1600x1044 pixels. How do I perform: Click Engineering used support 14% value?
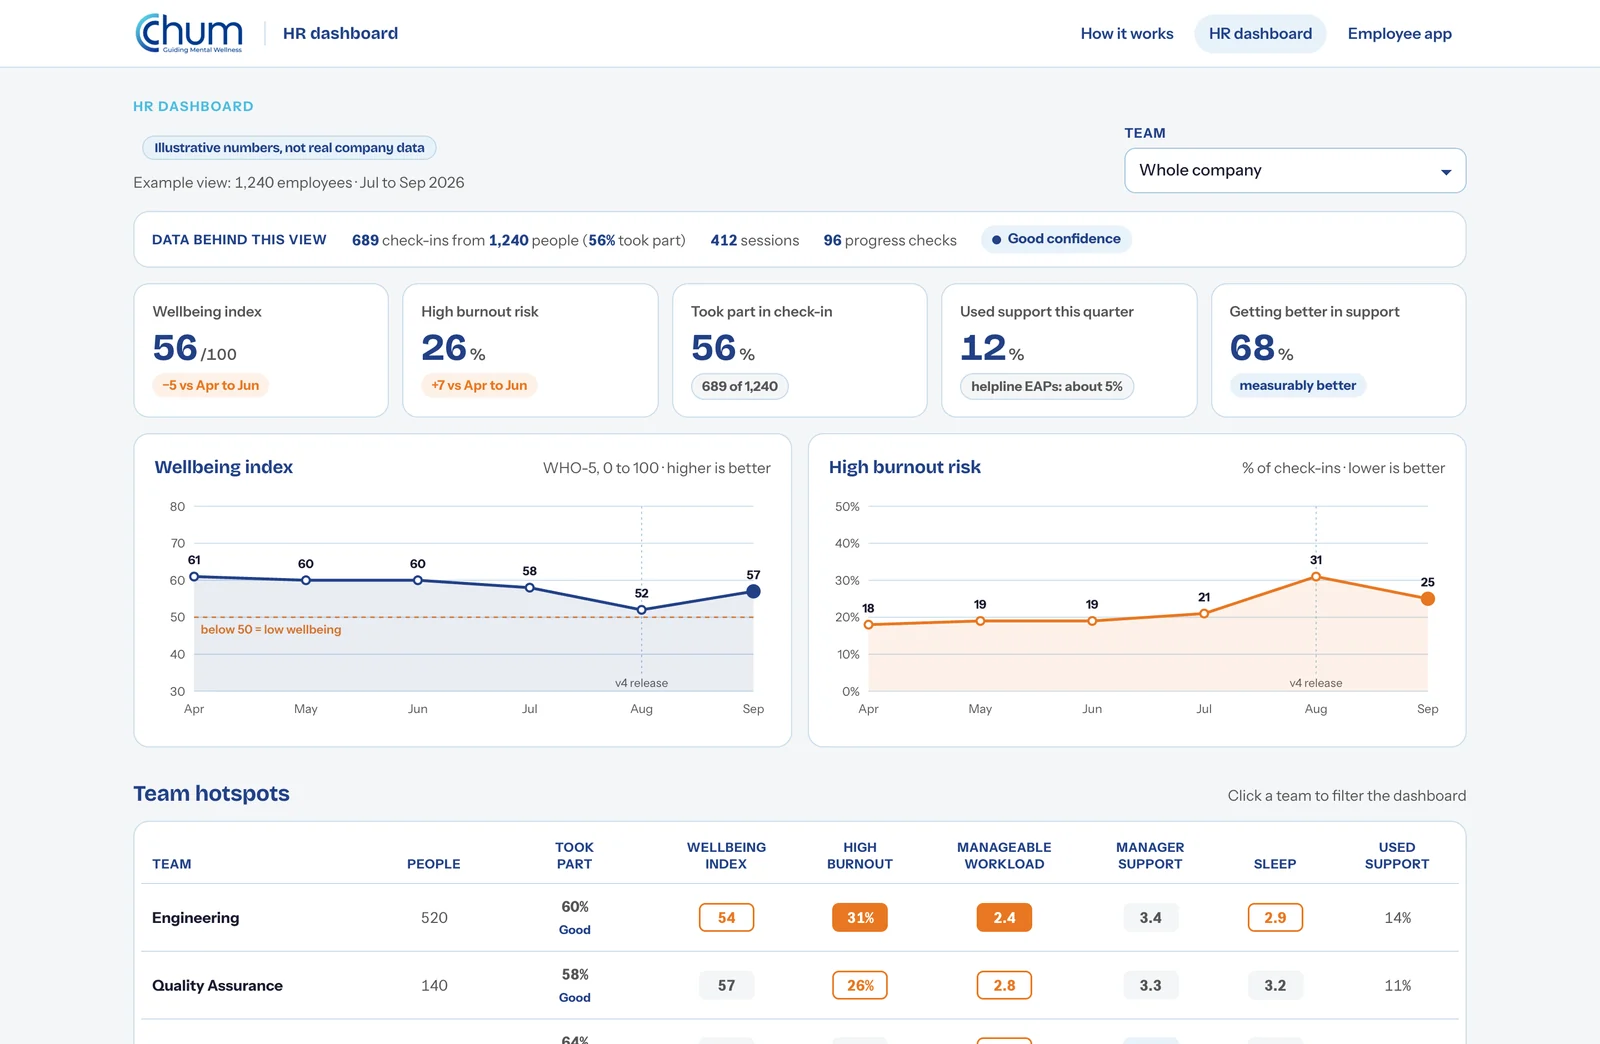[1398, 918]
